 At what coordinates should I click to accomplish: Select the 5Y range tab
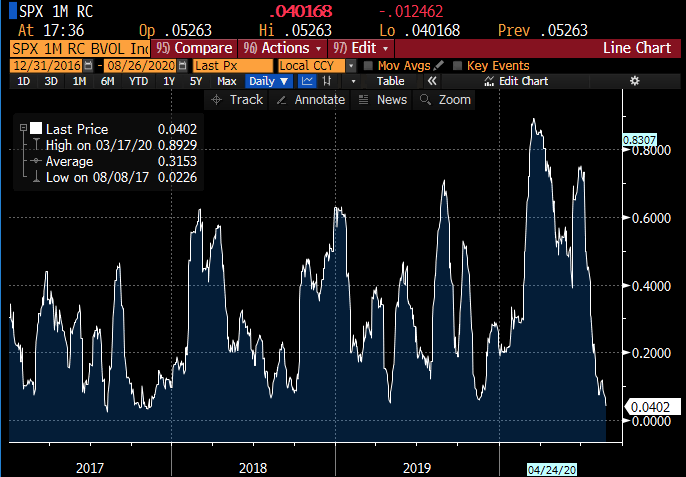point(196,81)
